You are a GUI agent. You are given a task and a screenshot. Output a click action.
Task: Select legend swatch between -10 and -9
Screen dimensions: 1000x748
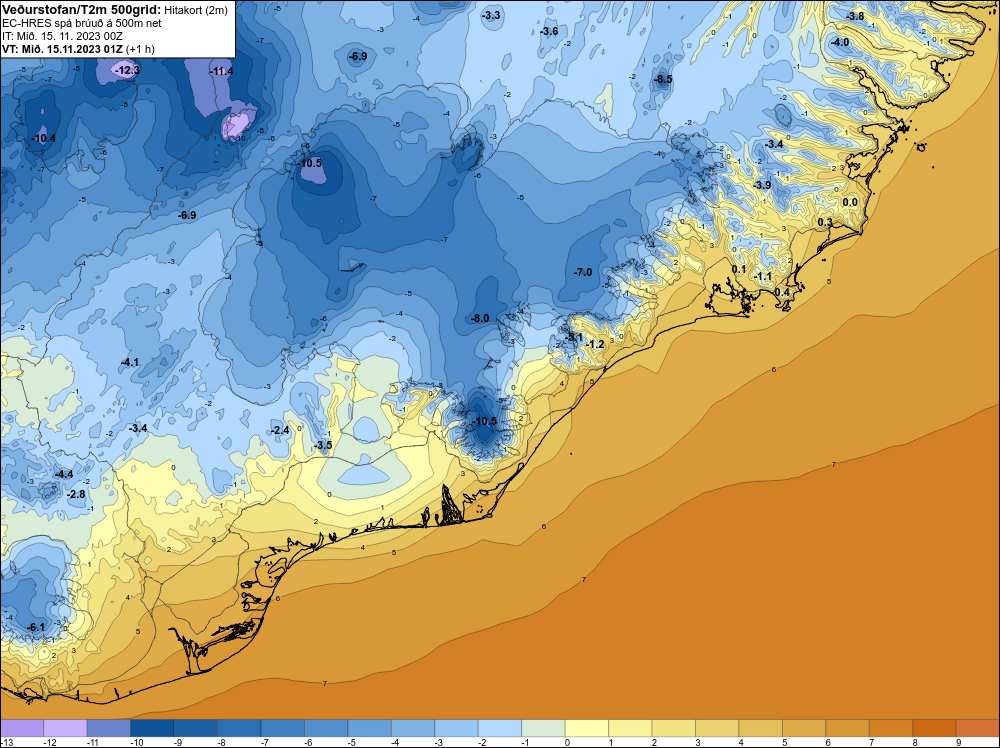point(152,728)
